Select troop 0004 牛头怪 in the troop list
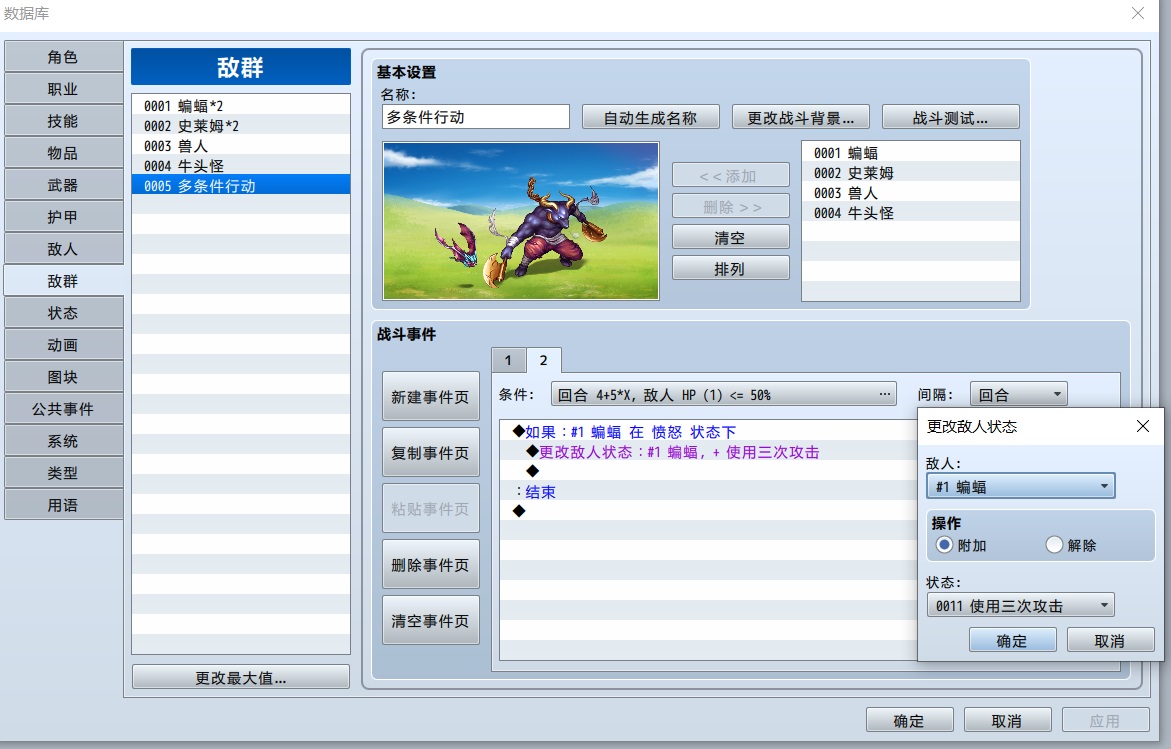 tap(240, 166)
